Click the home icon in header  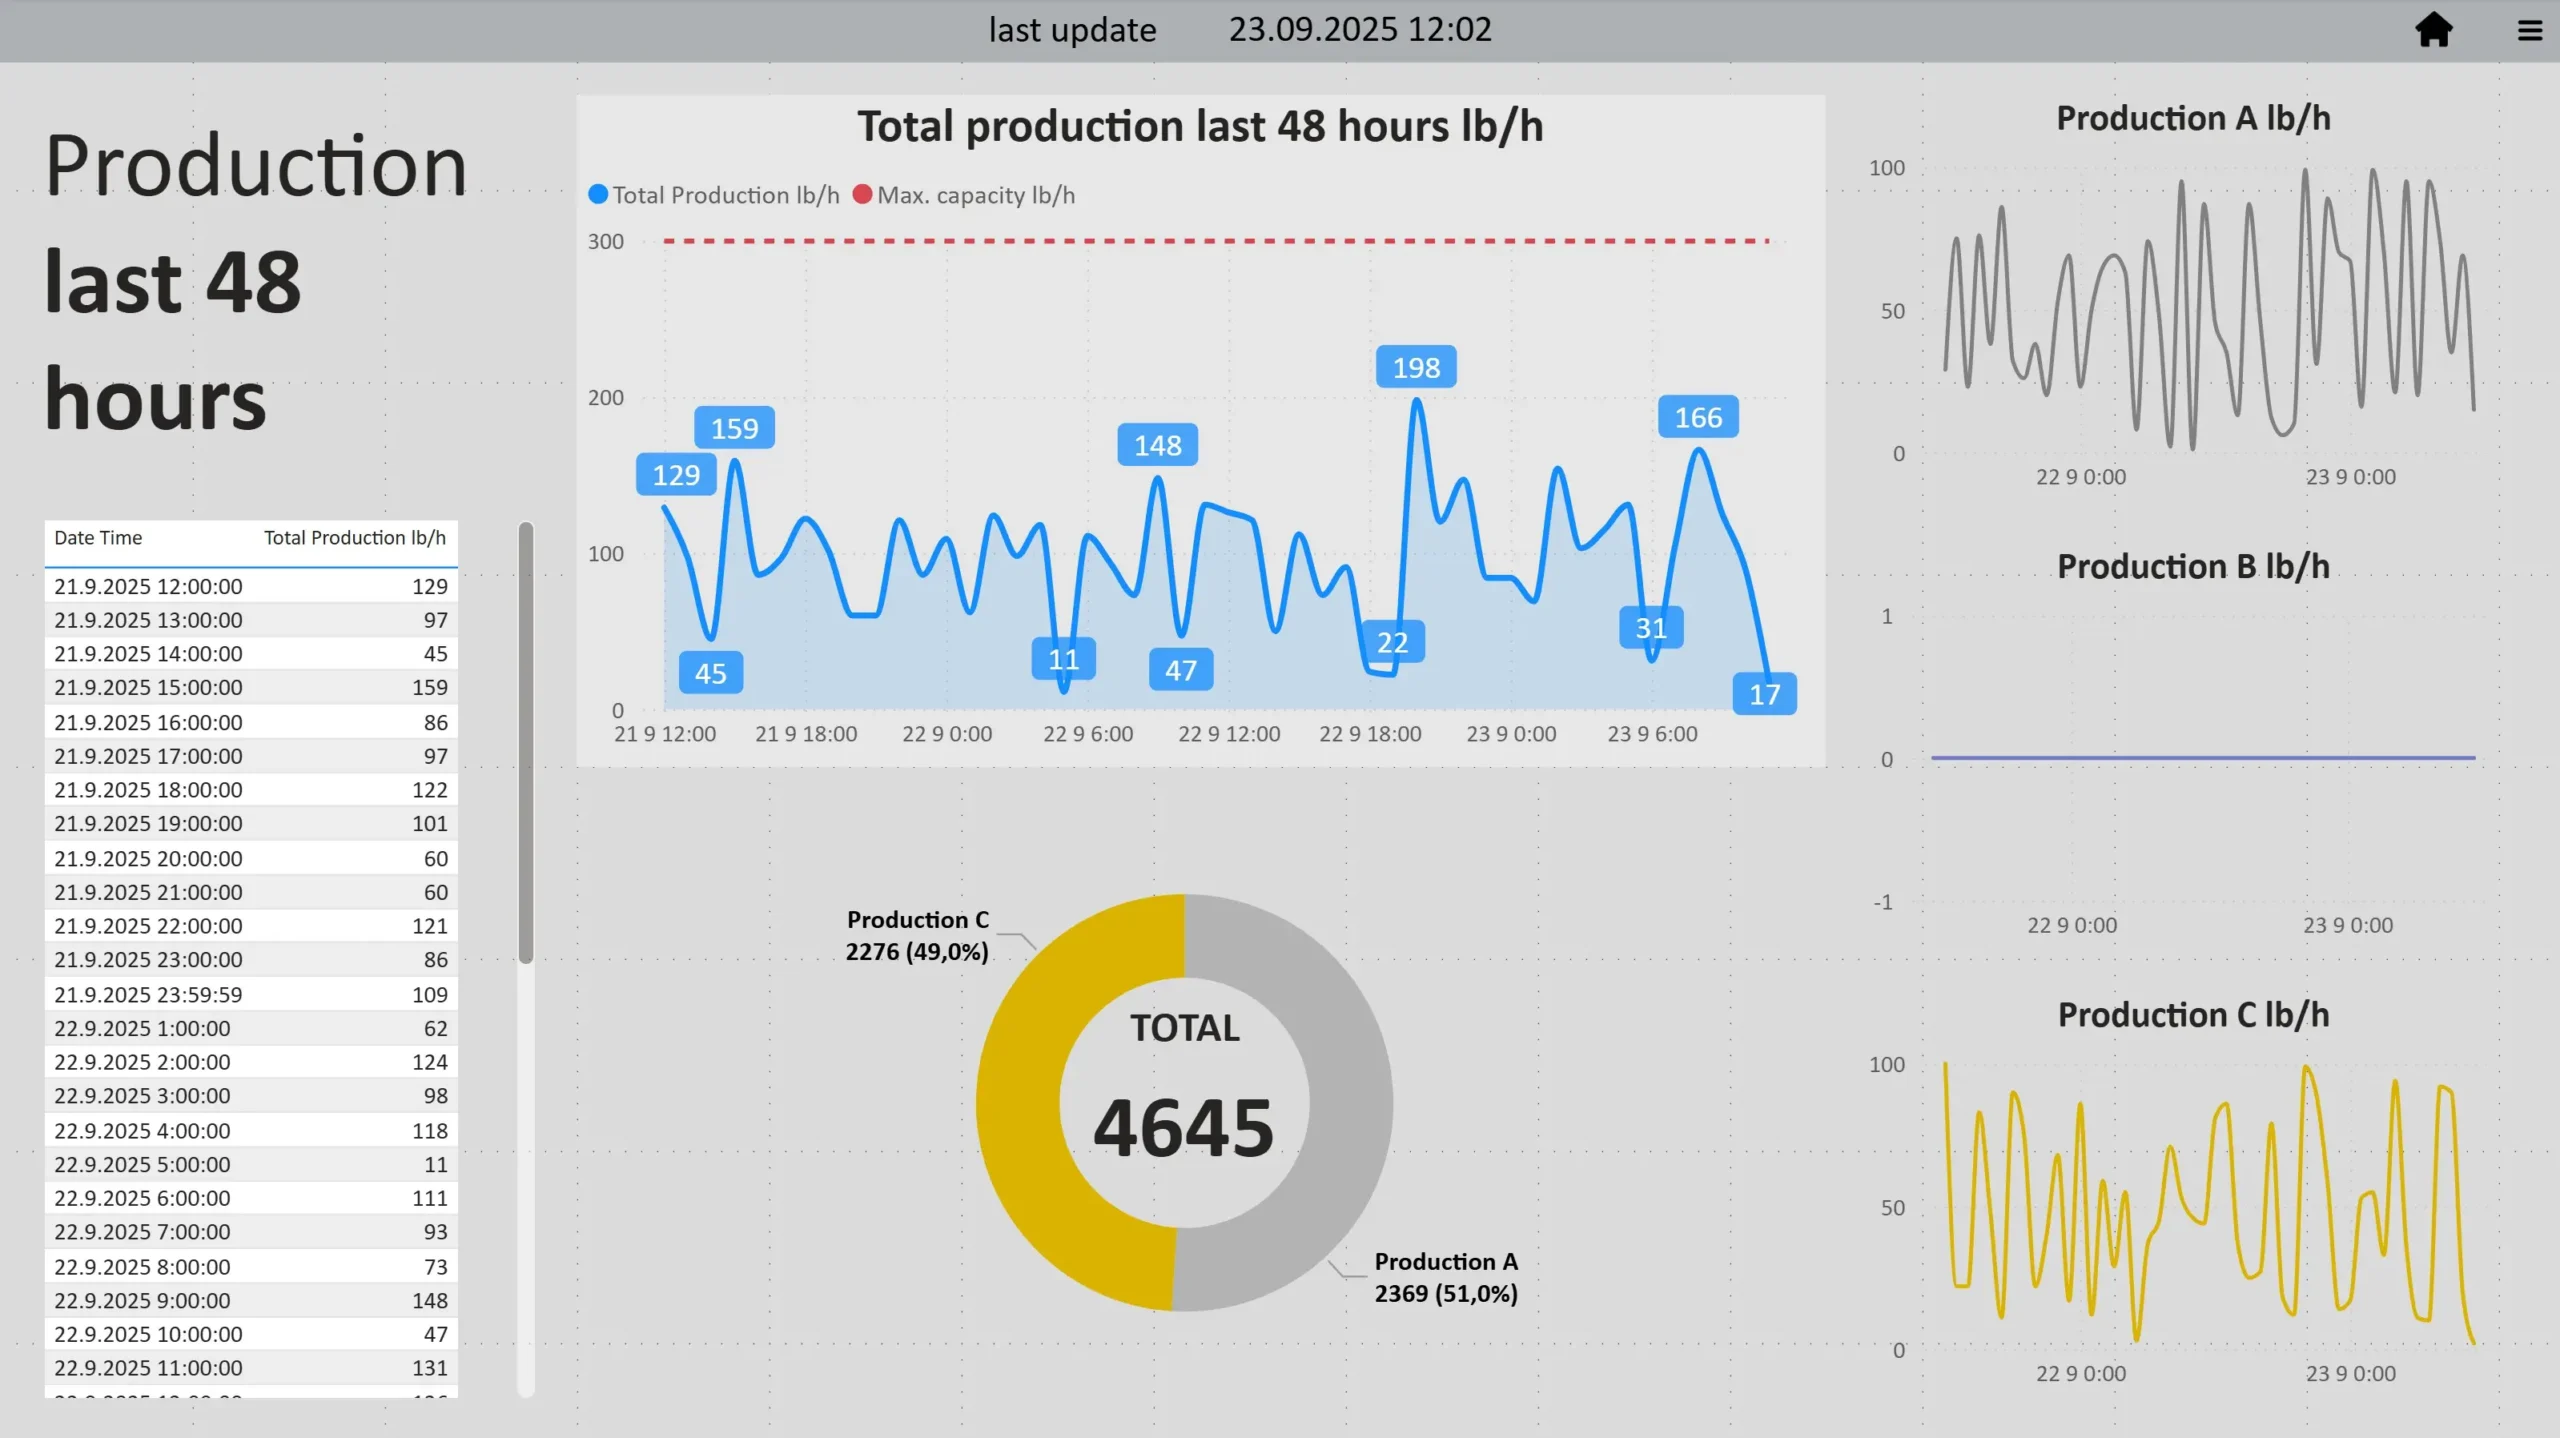pyautogui.click(x=2433, y=30)
